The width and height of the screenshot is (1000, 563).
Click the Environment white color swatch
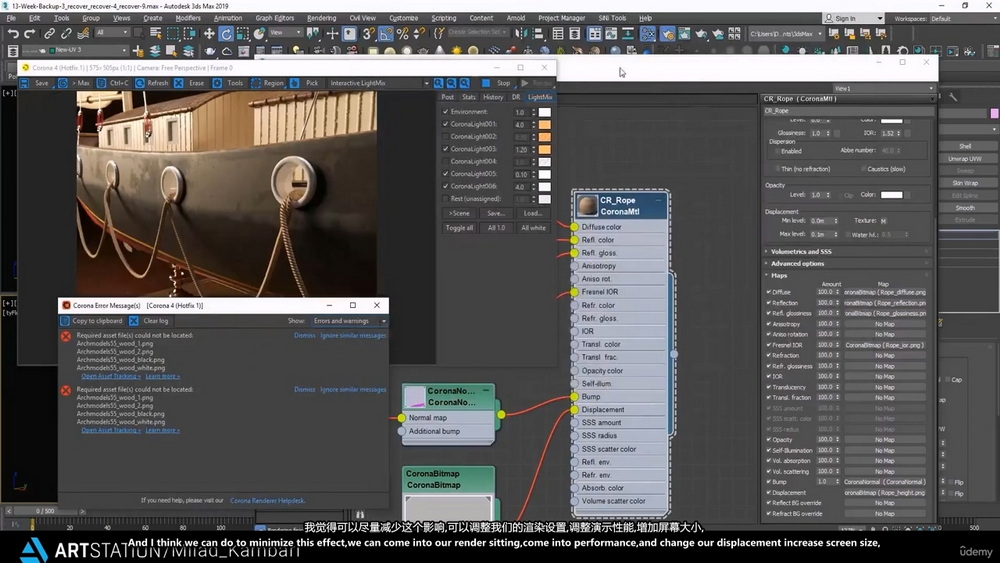coord(545,112)
